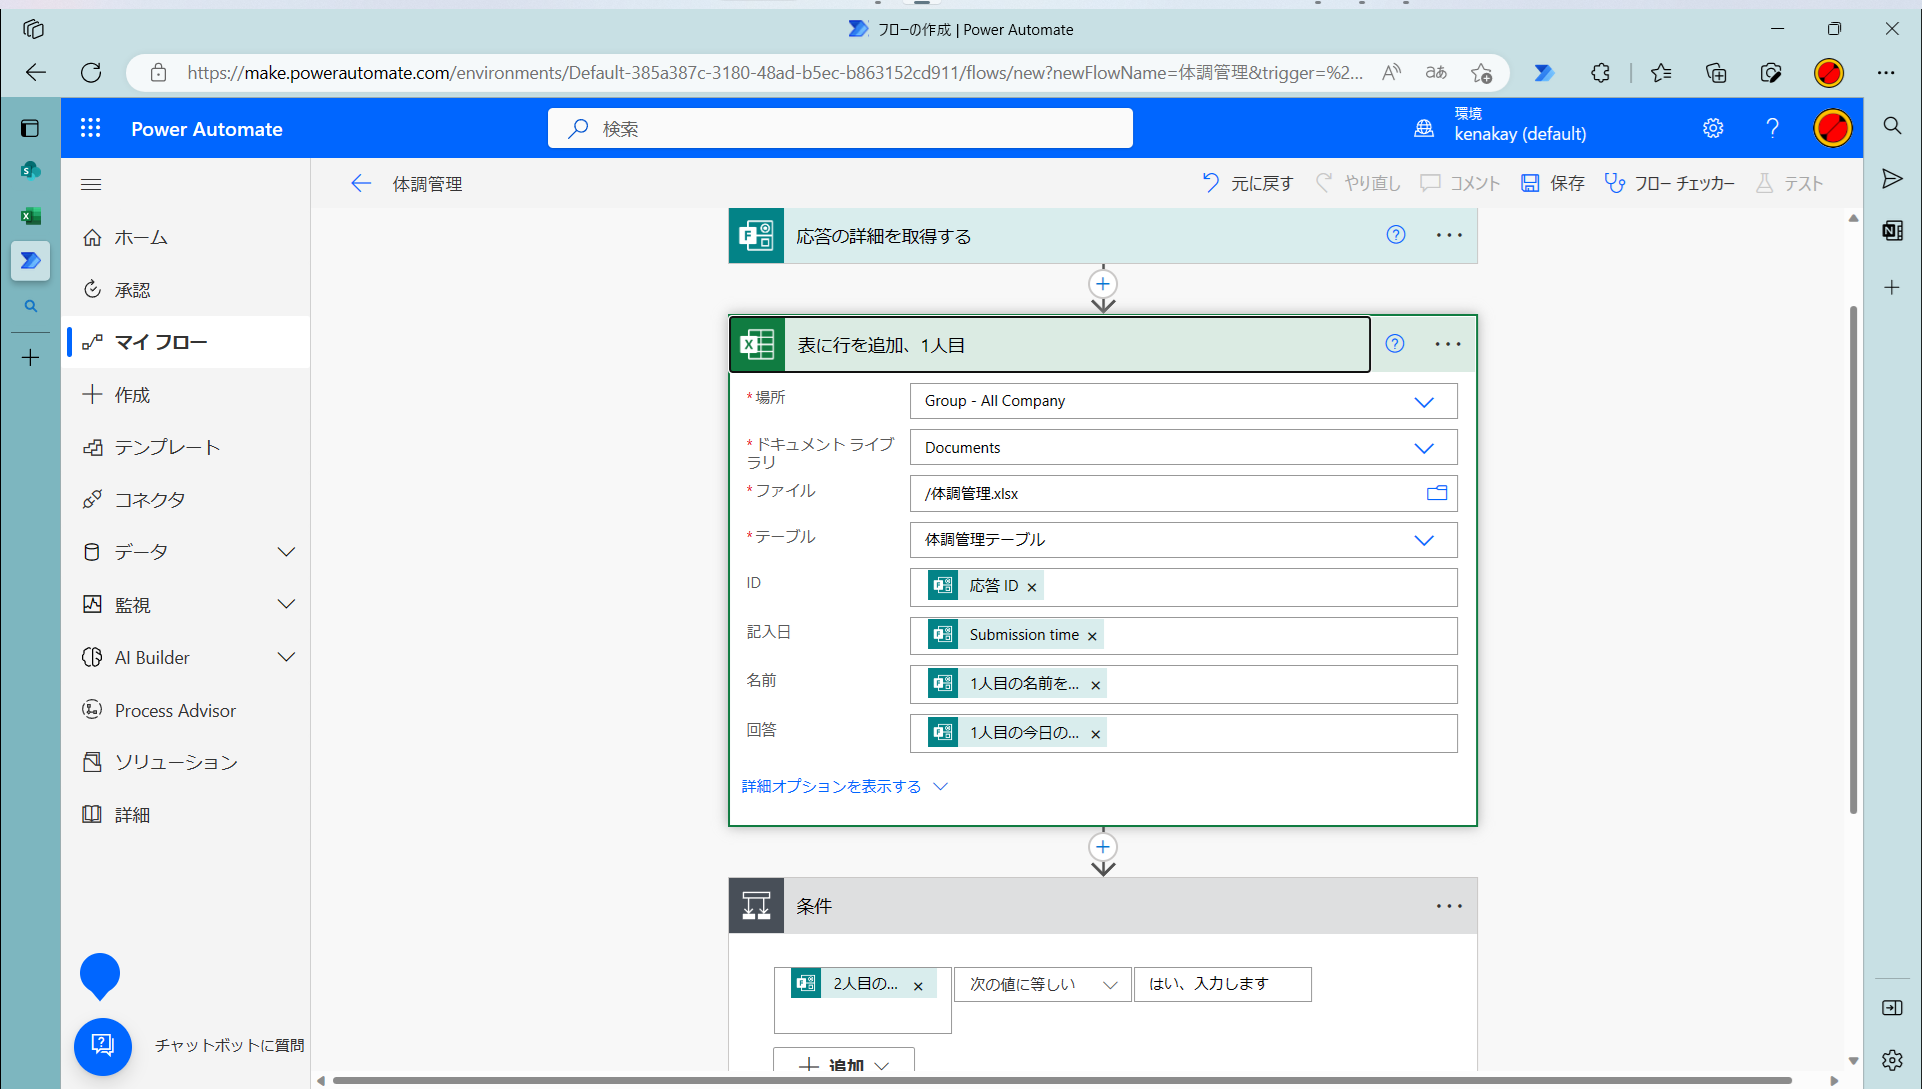
Task: Go to マイ フロー in sidebar
Action: pyautogui.click(x=160, y=342)
